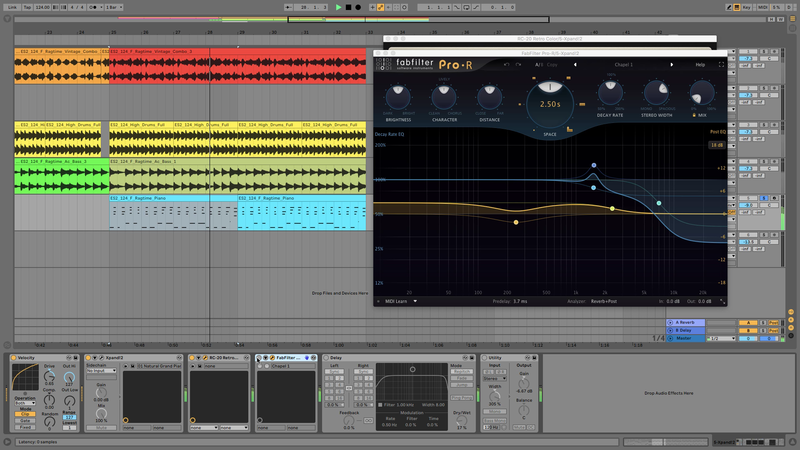Open Xpand!2 Sidechain No Input dropdown

pos(101,370)
